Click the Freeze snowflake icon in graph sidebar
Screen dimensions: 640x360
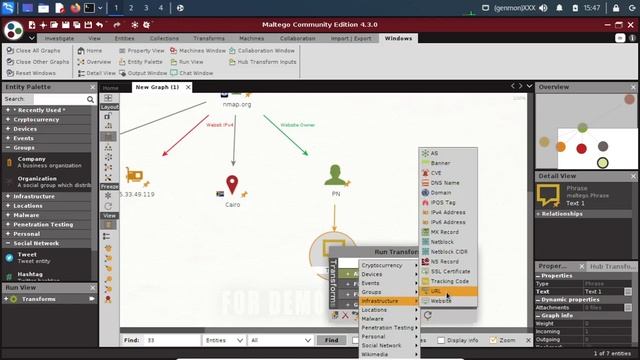click(x=108, y=196)
